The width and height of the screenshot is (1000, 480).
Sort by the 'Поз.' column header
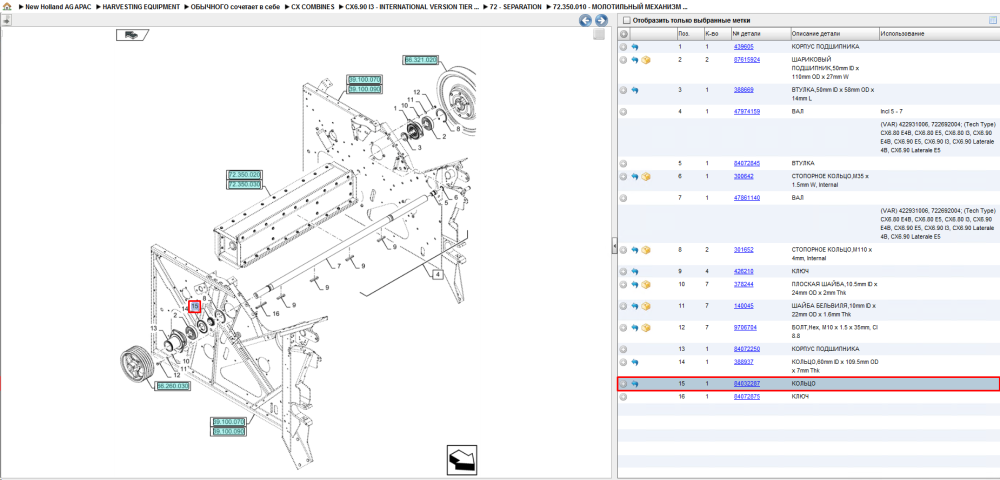[x=689, y=34]
